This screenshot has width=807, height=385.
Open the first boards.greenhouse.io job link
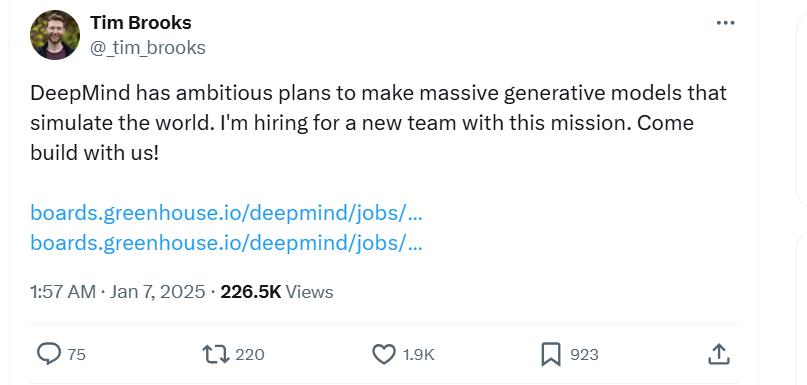226,213
